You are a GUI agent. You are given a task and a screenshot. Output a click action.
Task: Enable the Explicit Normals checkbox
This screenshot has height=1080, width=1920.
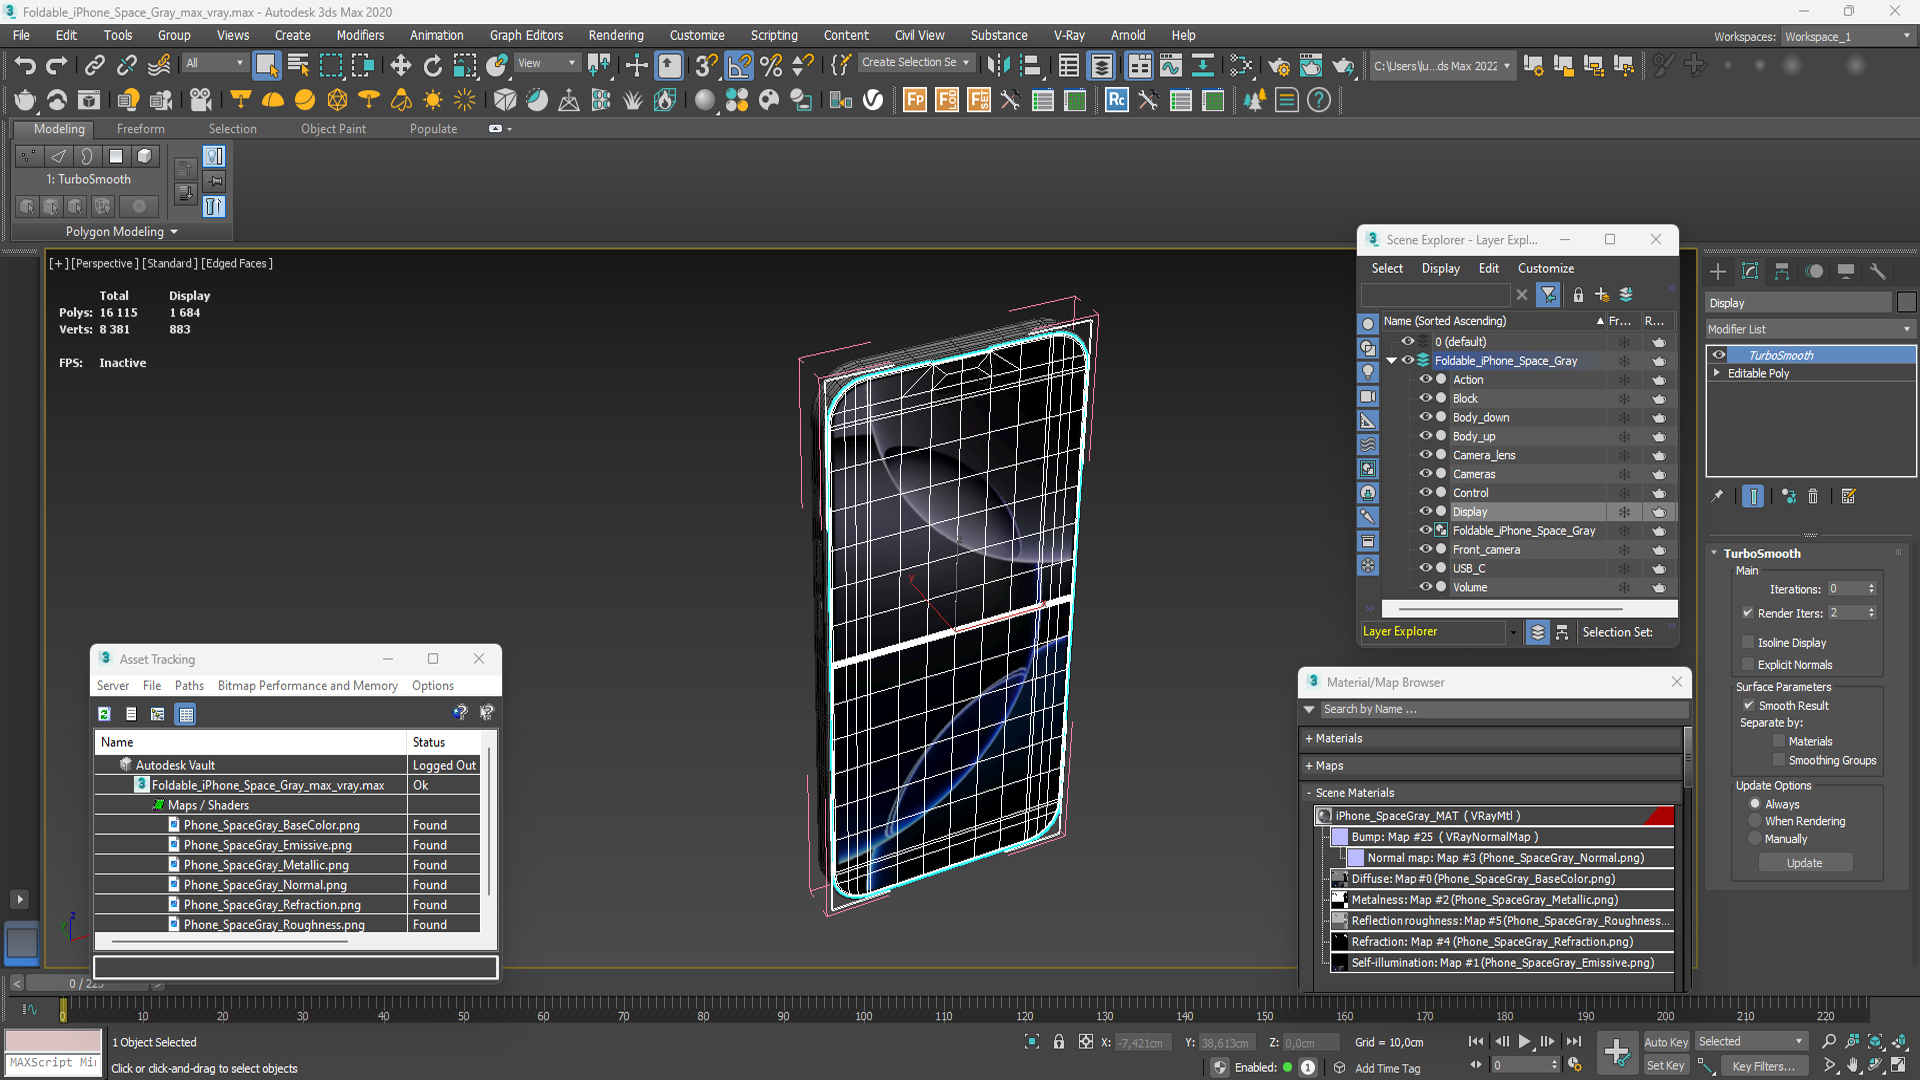(1748, 664)
